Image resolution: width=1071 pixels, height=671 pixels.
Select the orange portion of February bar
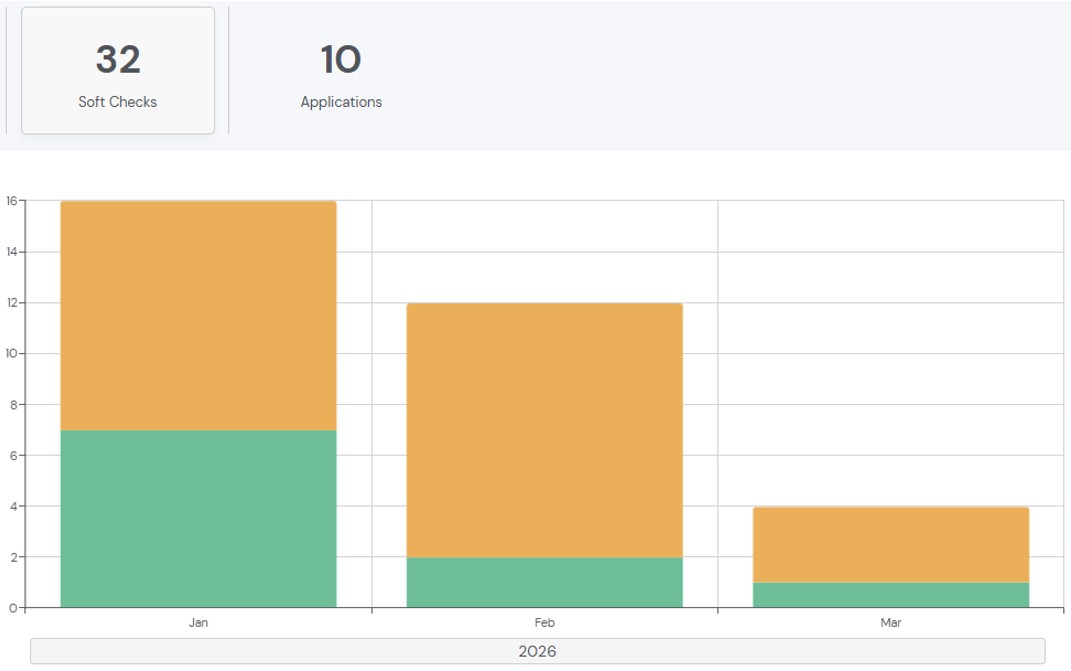click(x=544, y=430)
